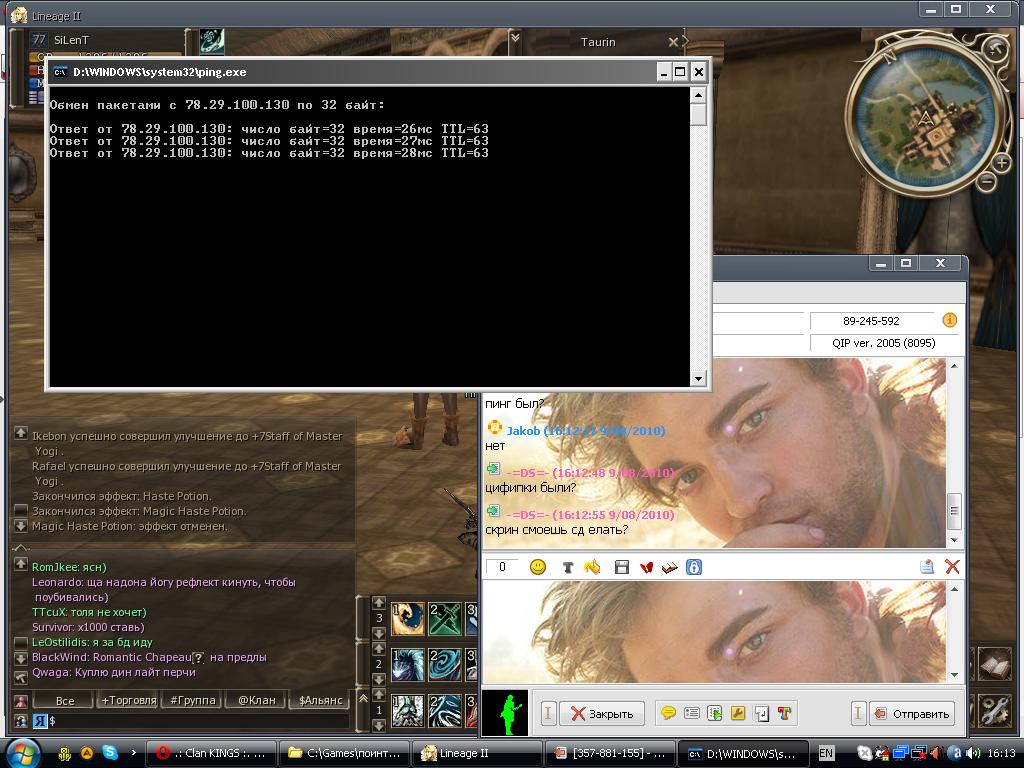Screen dimensions: 1024x768
Task: Toggle checkbox beside Magic Haste Potion message
Action: click(x=21, y=511)
